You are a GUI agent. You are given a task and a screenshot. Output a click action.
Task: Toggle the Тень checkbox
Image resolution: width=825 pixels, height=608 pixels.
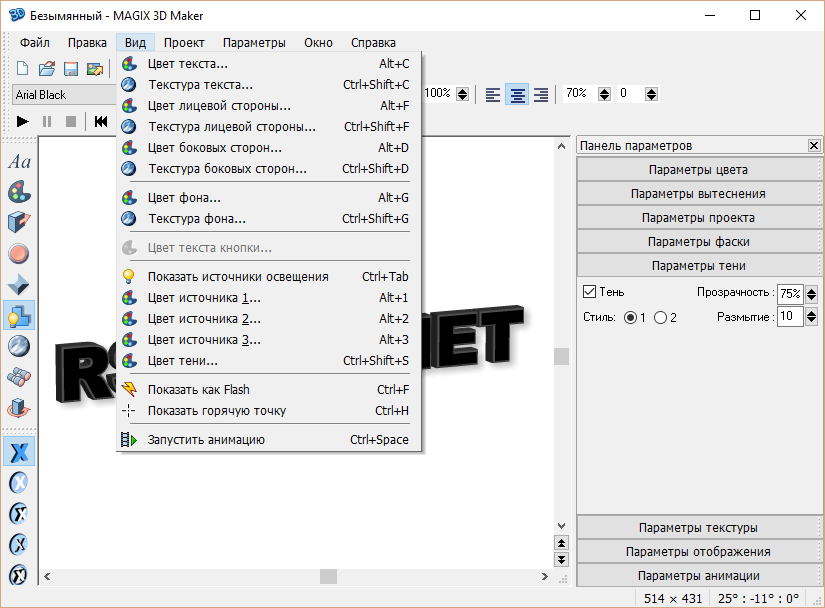[589, 291]
